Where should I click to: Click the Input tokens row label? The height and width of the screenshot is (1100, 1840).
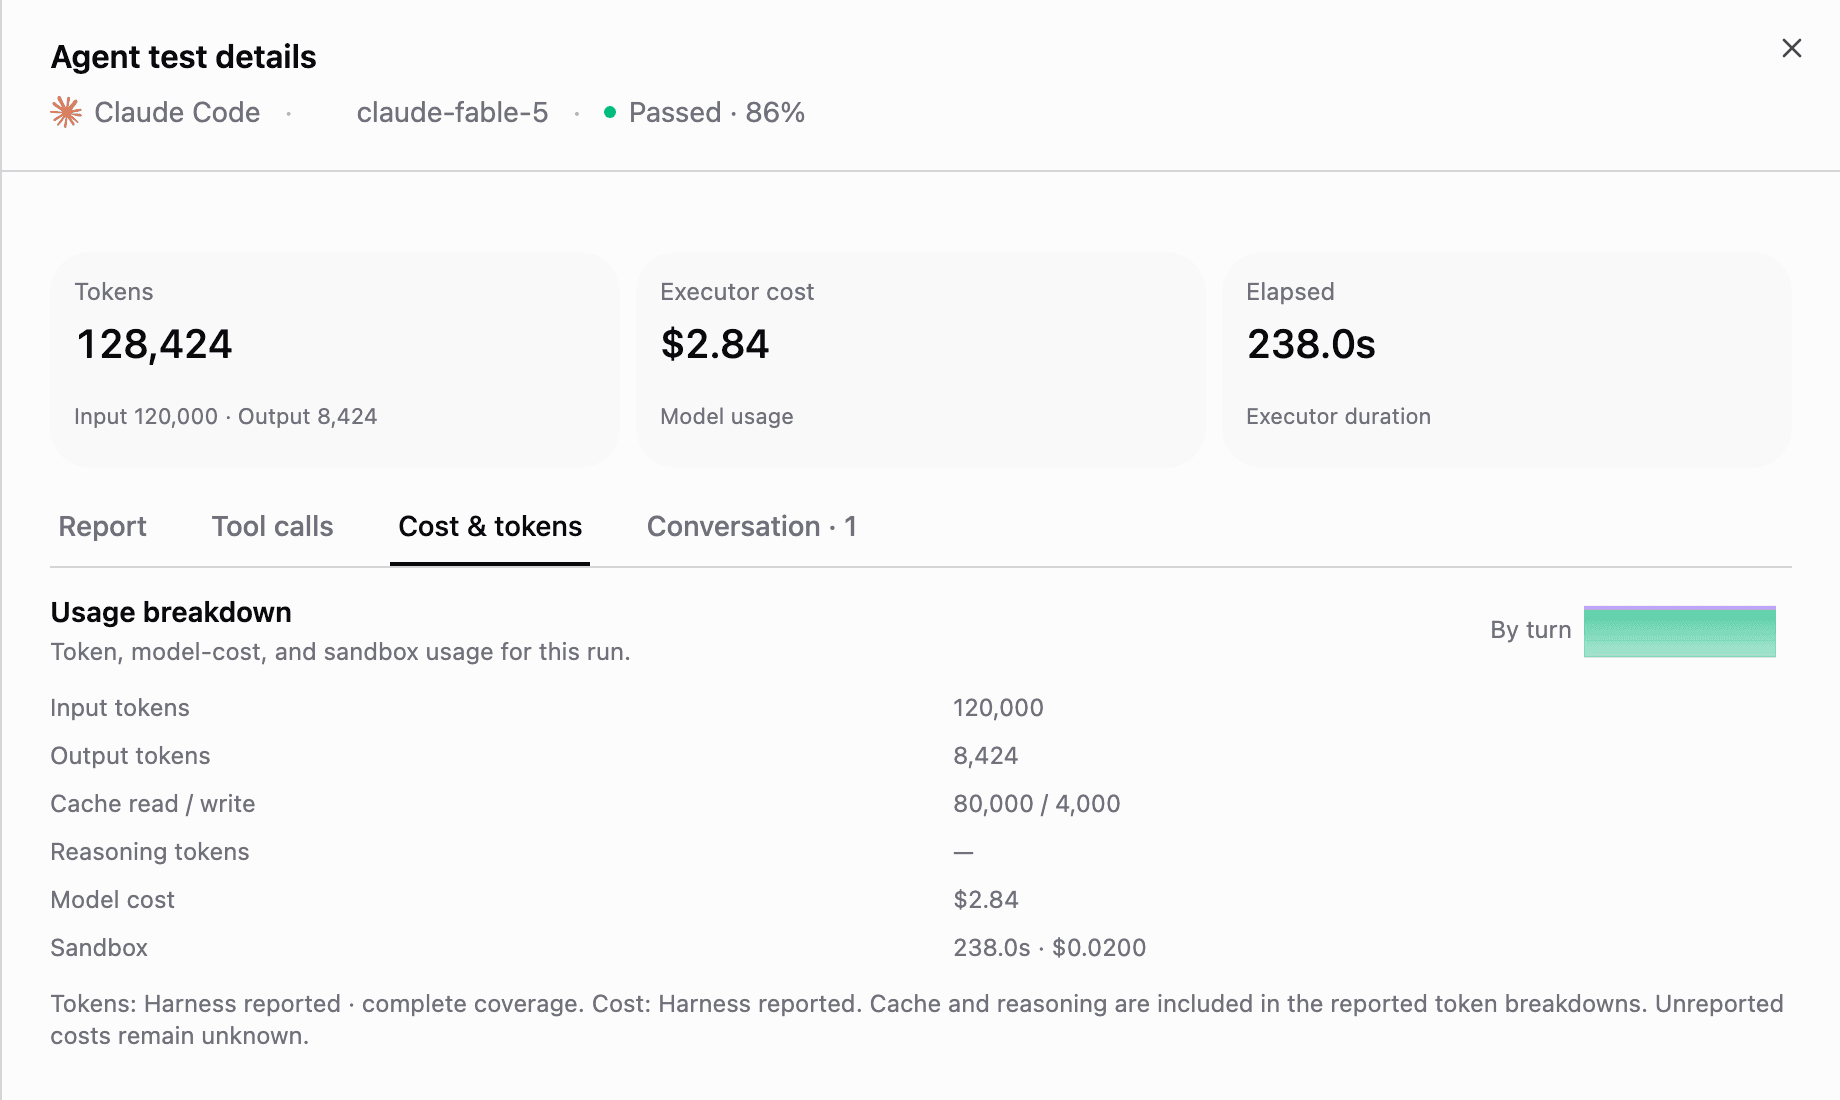coord(120,708)
